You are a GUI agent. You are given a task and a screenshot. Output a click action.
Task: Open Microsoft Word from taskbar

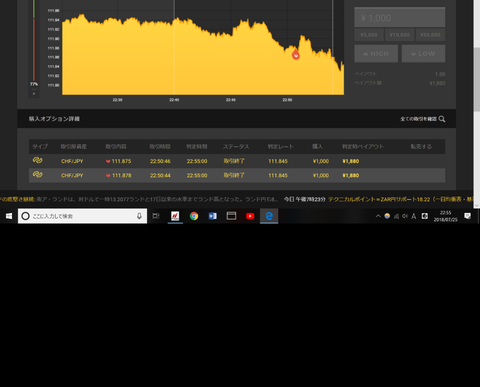click(213, 216)
